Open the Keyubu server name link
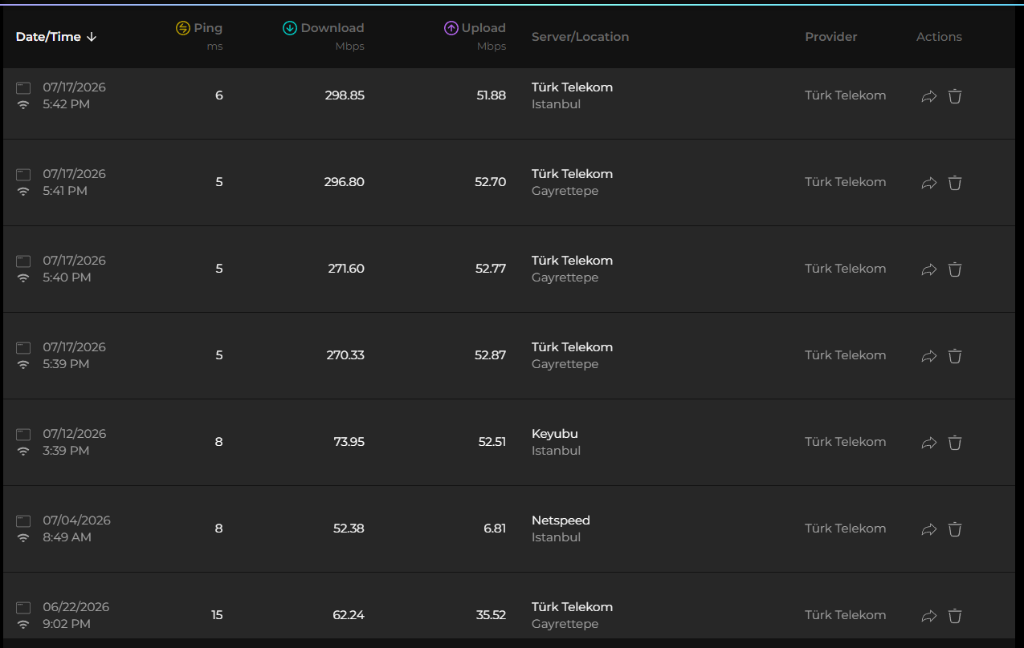 [x=554, y=434]
